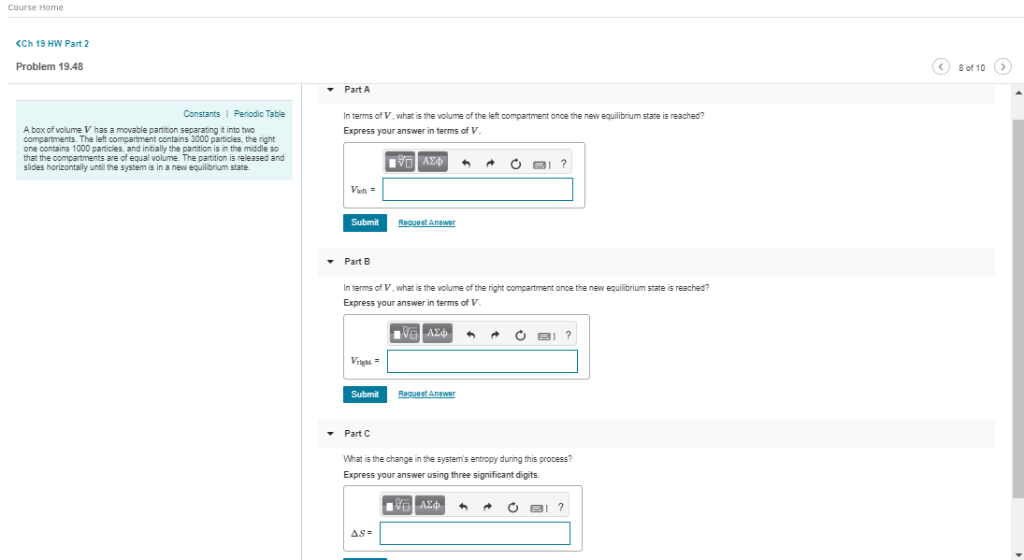Screen dimensions: 1024x560
Task: Click undo arrow in Part C toolbar
Action: coord(463,507)
